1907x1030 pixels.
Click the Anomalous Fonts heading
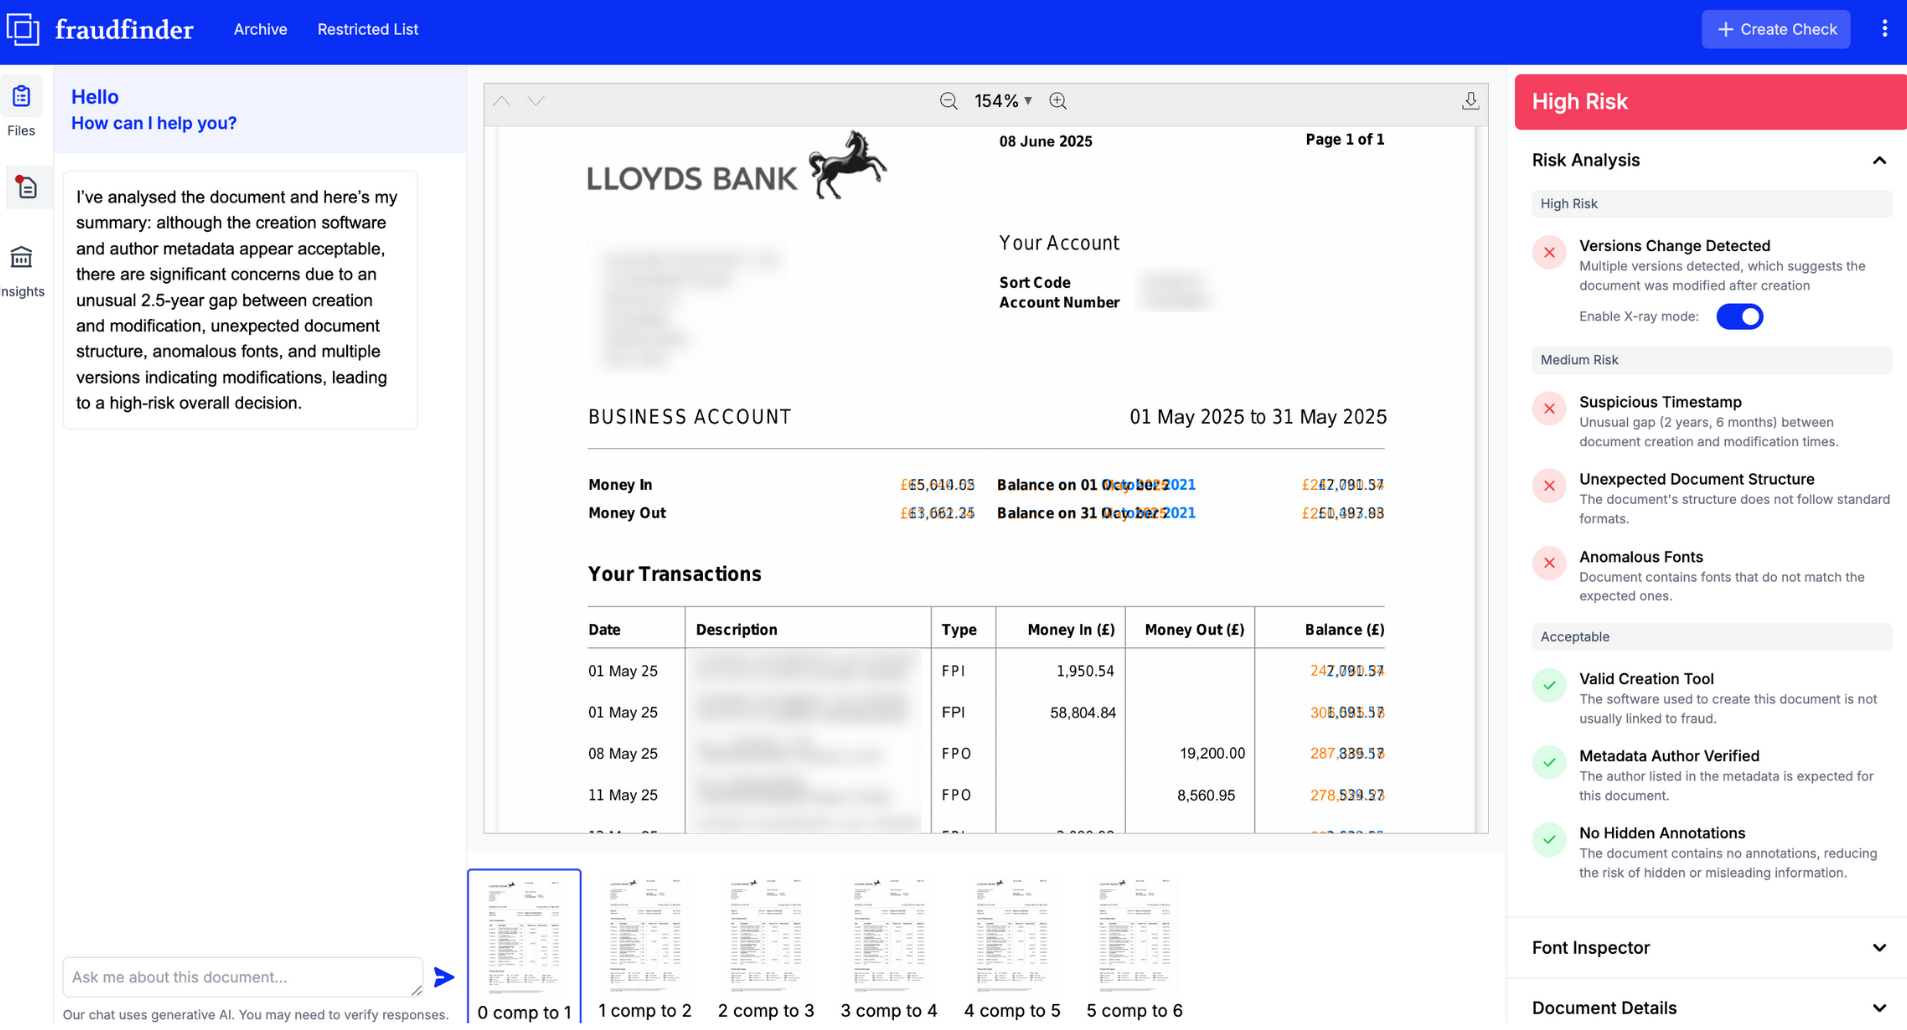[1641, 557]
